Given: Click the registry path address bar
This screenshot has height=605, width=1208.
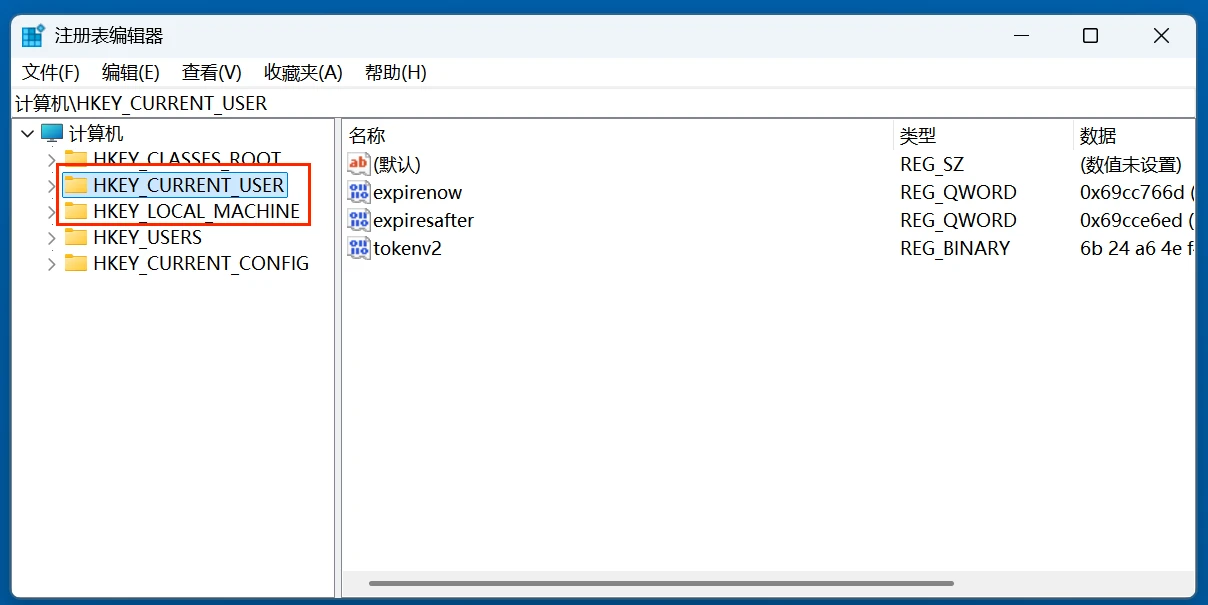Looking at the screenshot, I should 600,103.
